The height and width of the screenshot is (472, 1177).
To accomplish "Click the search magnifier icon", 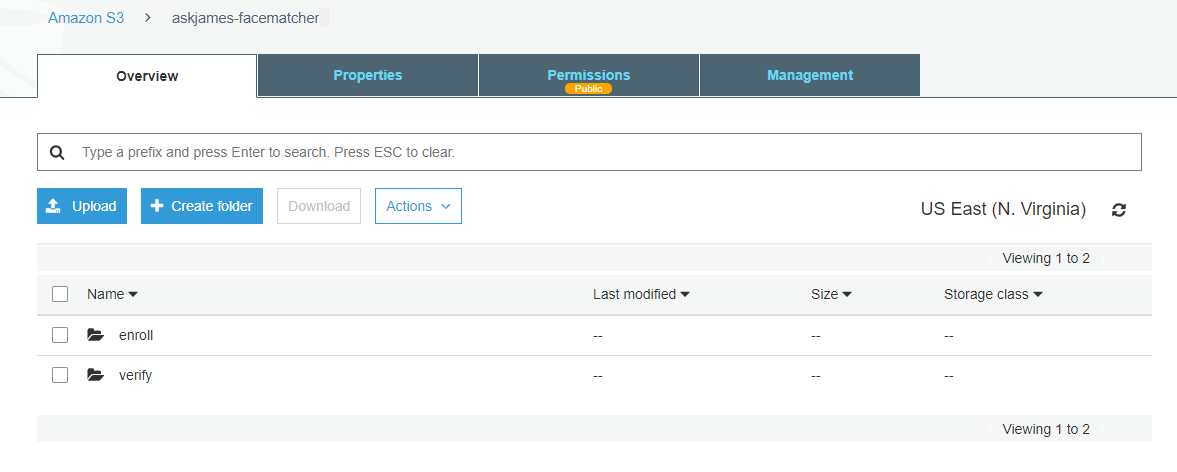I will tap(58, 153).
